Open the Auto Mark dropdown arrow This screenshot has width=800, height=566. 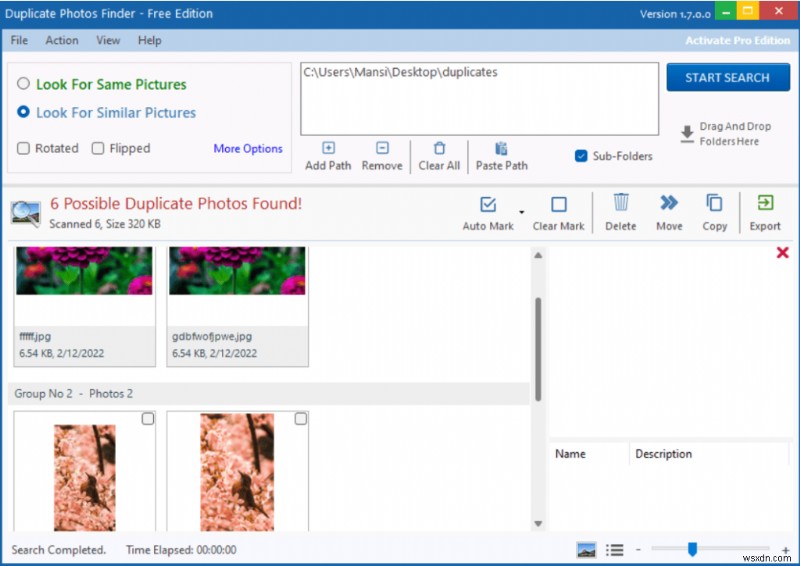[x=521, y=211]
